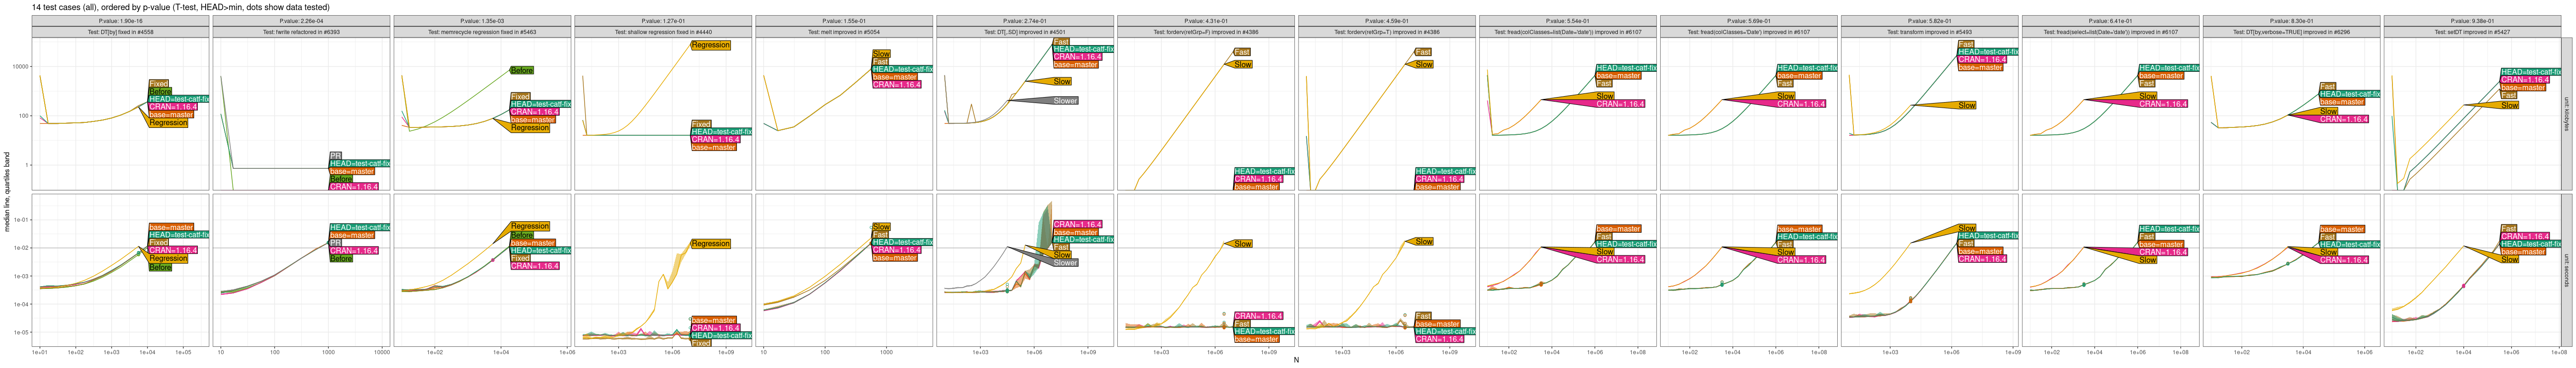Click the gray PR label in fwrite kilobytes panel

point(335,156)
